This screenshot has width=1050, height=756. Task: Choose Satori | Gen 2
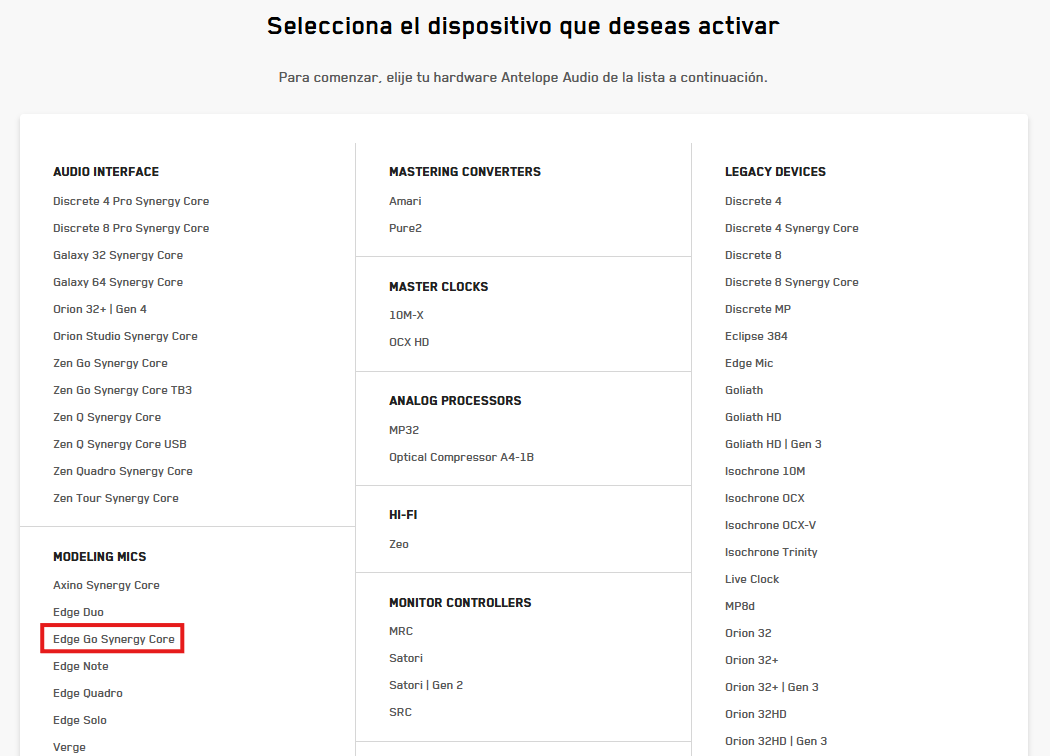point(426,685)
